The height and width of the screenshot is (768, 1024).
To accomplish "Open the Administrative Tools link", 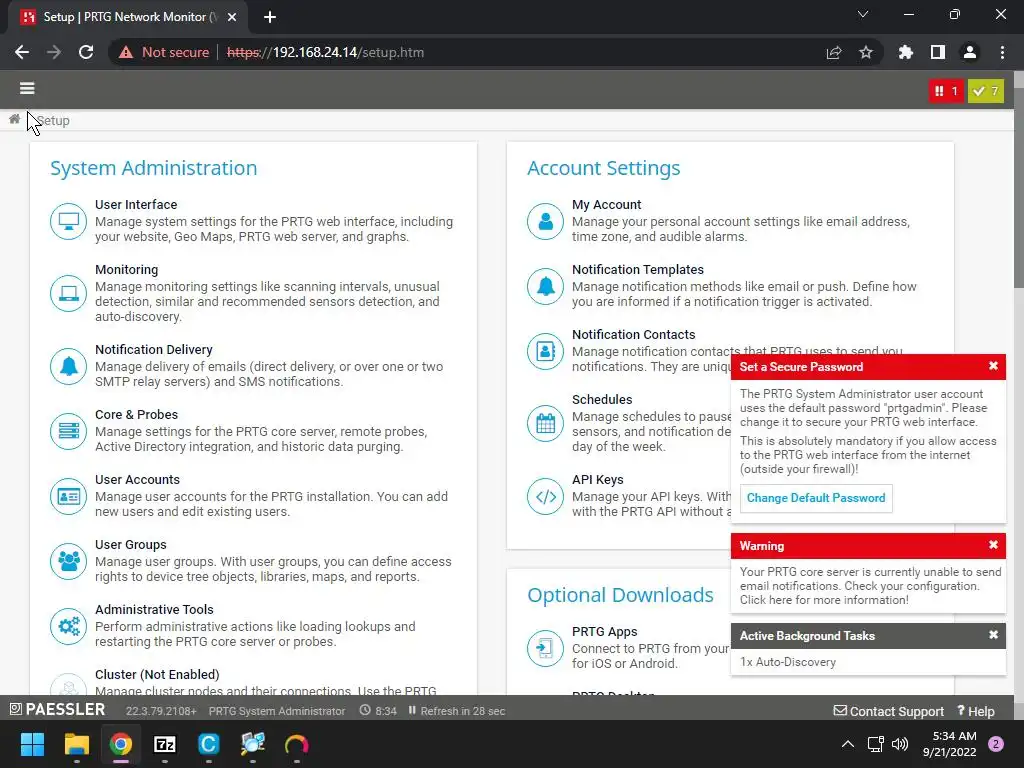I will click(x=154, y=609).
